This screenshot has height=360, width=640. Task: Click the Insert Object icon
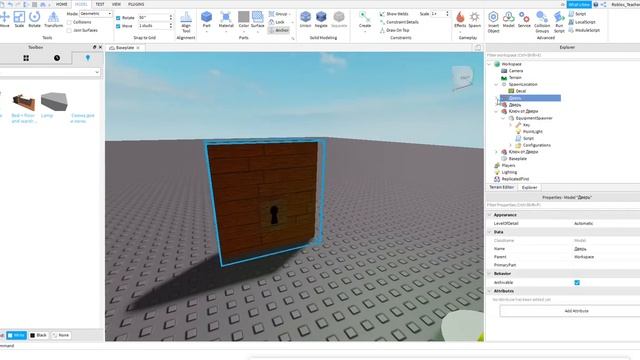coord(493,22)
